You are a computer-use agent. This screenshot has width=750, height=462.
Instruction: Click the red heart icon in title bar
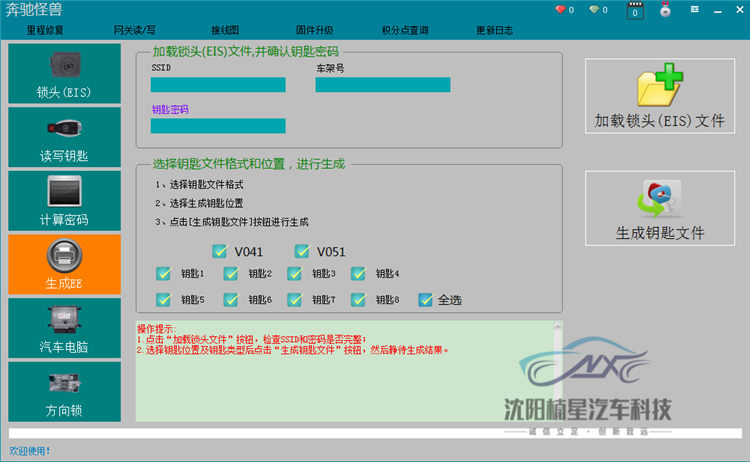(560, 10)
